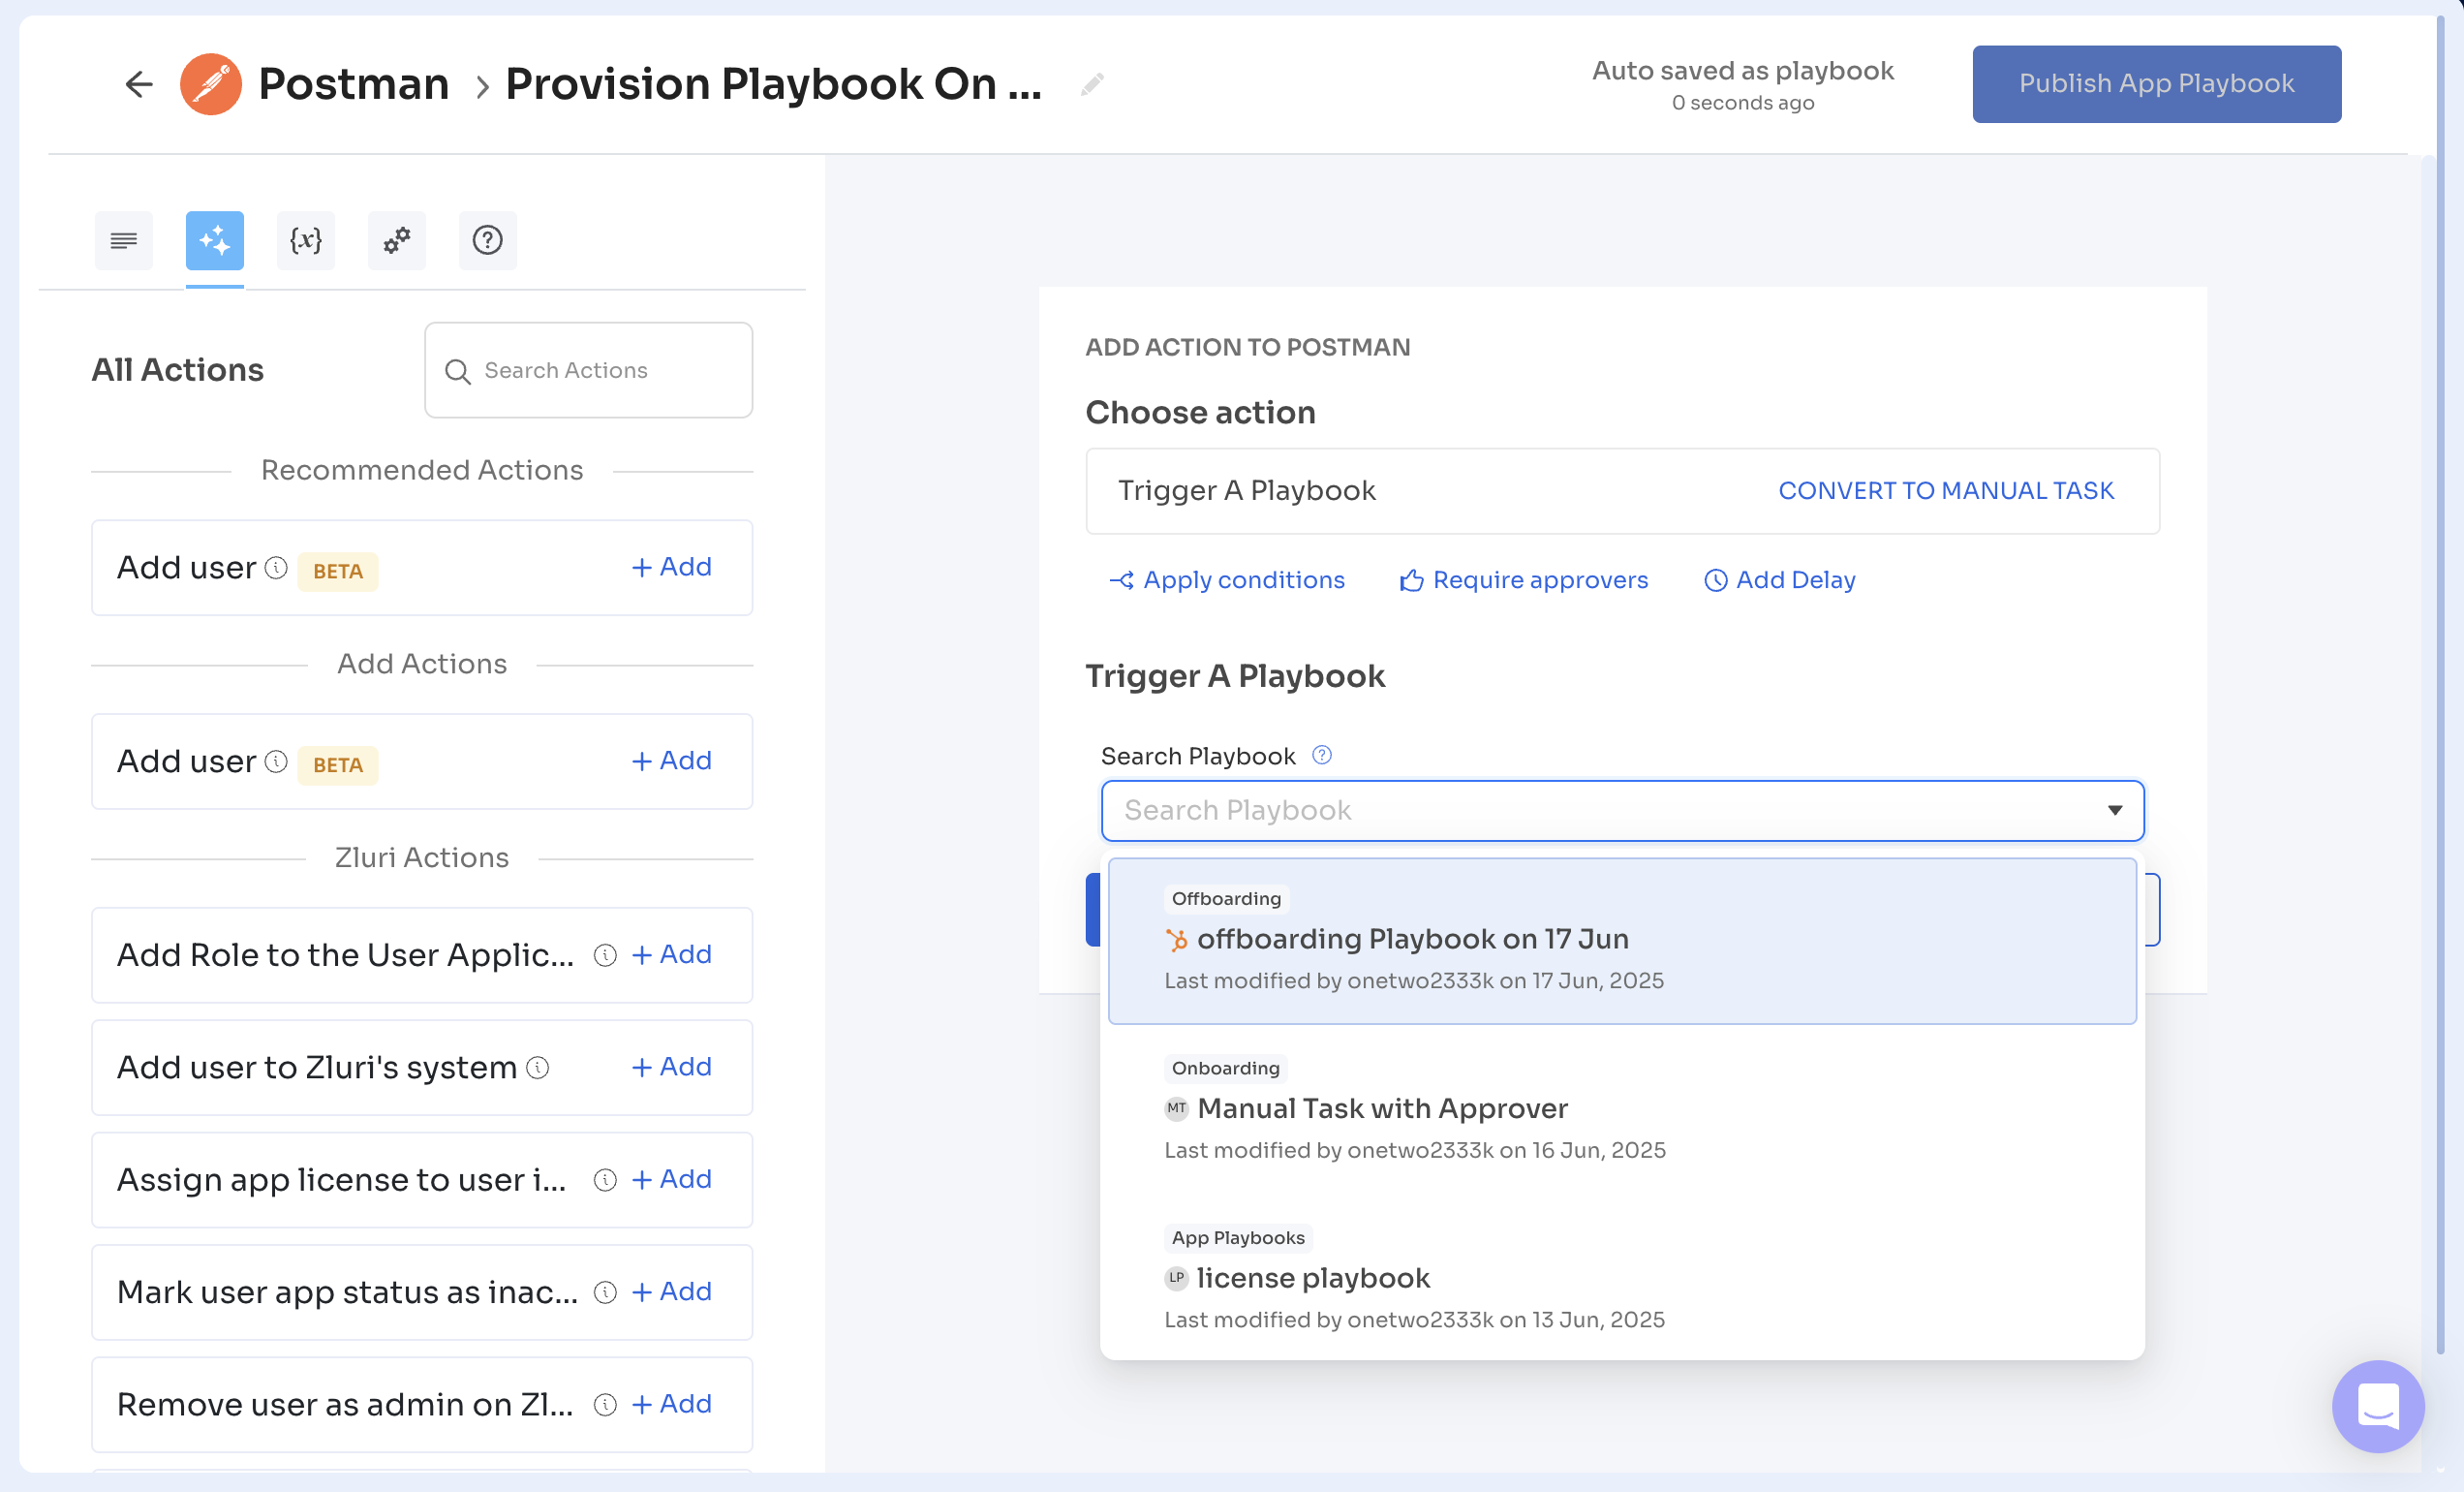Click Apply conditions link
The height and width of the screenshot is (1492, 2464).
pyautogui.click(x=1227, y=581)
